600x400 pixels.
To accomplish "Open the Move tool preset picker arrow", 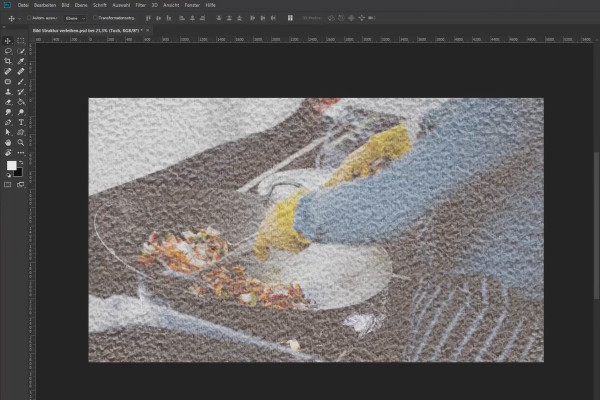I will [20, 18].
